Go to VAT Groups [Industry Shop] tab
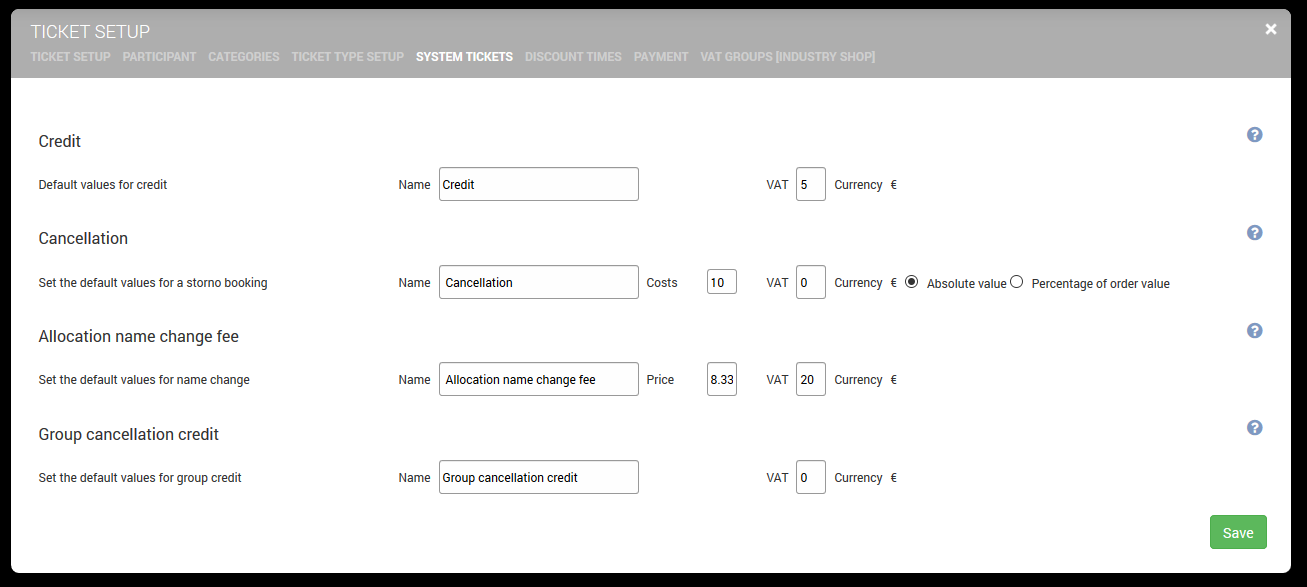 click(788, 57)
